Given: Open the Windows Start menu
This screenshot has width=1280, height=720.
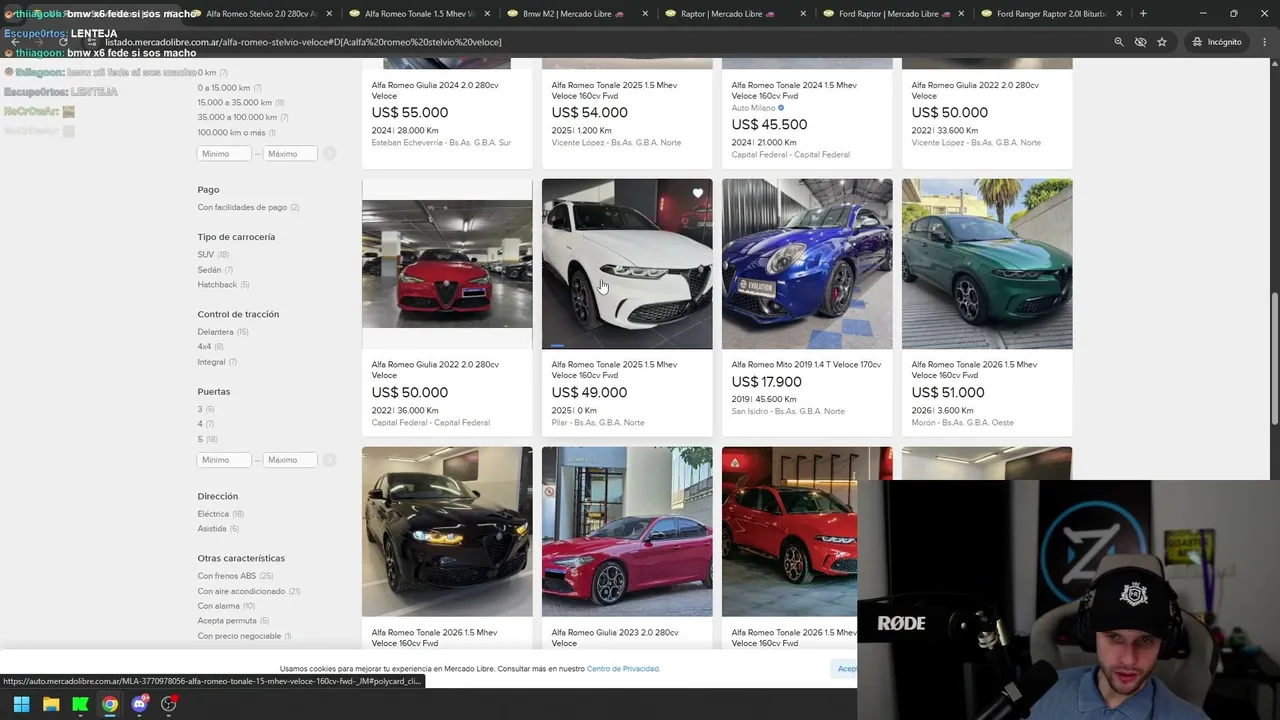Looking at the screenshot, I should point(21,704).
